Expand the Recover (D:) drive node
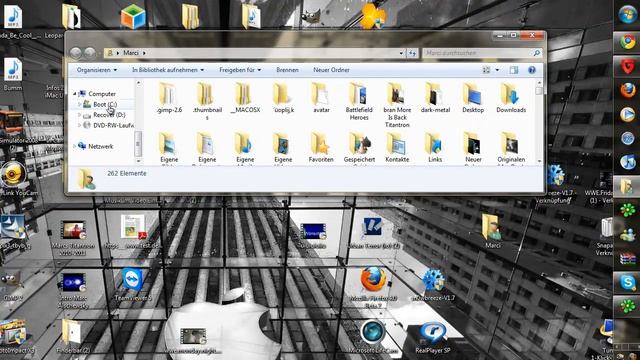The image size is (640, 360). (80, 115)
